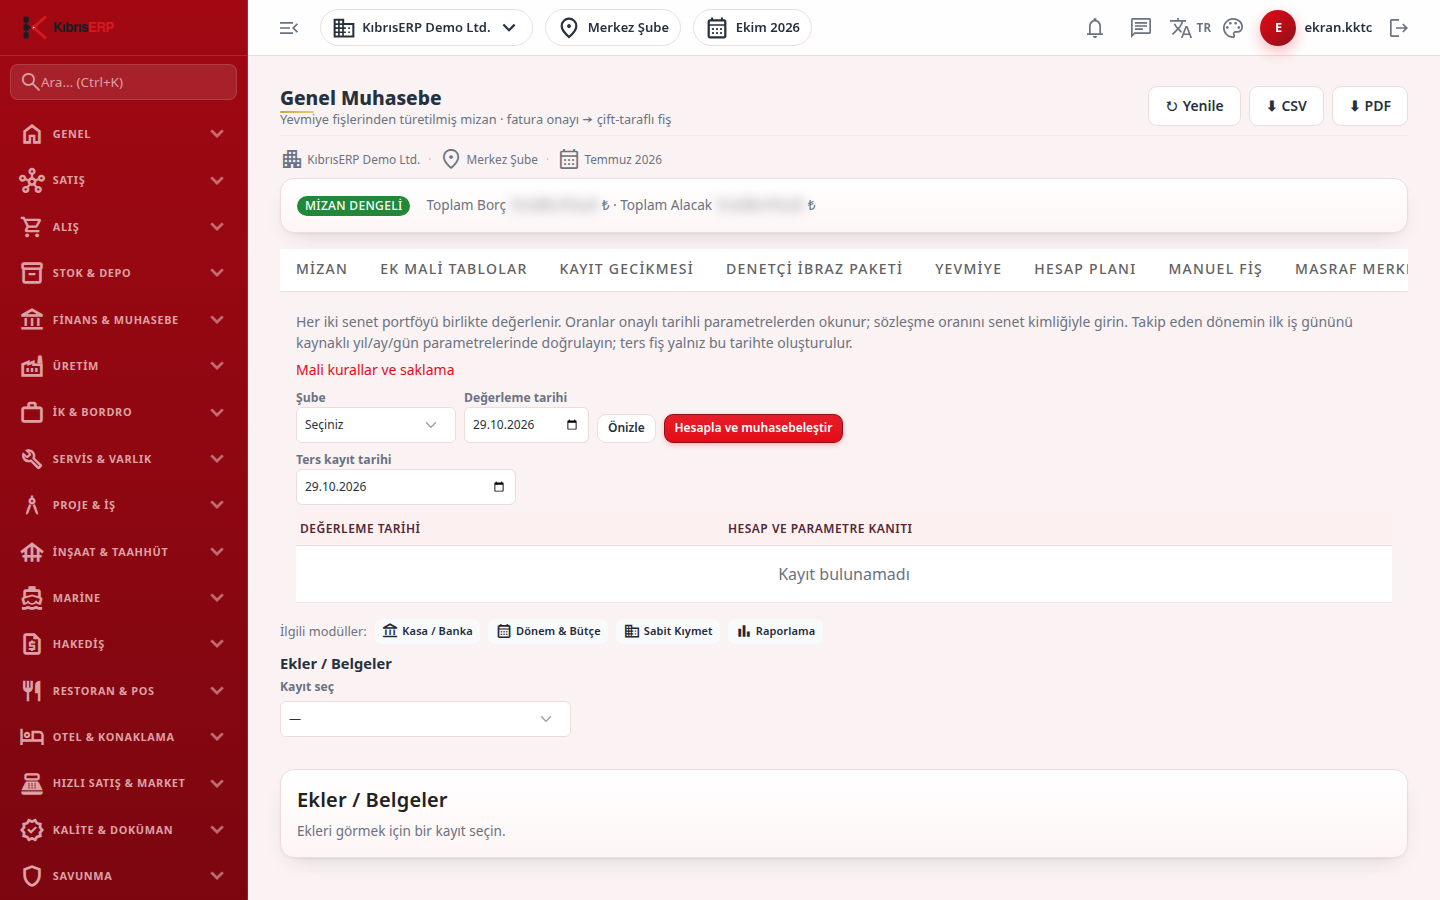Viewport: 1440px width, 900px height.
Task: Open Genel home icon in sidebar
Action: point(32,134)
